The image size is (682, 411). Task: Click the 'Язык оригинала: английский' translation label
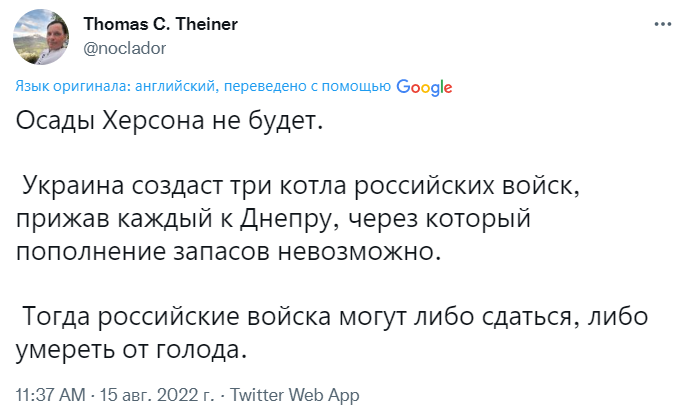115,86
